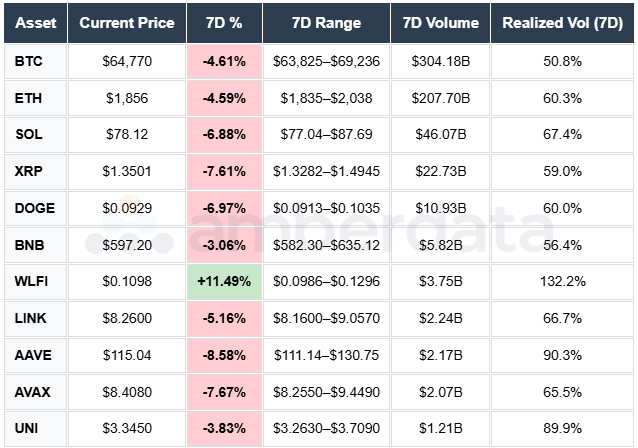Viewport: 638px width, 448px height.
Task: Click WLFI's 132.2% realized vol cell
Action: pos(560,283)
